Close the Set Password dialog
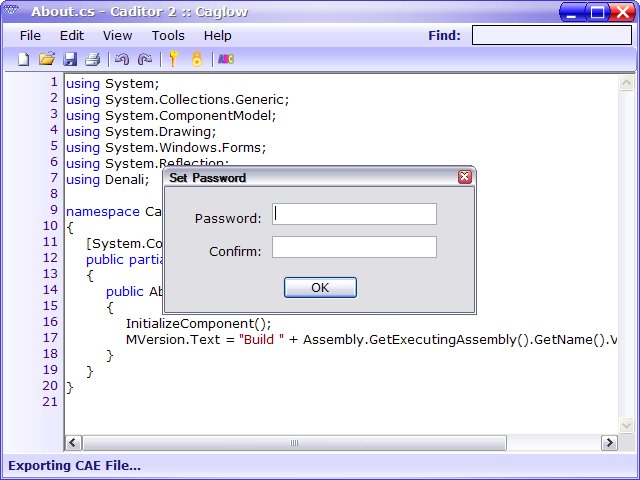 click(464, 177)
